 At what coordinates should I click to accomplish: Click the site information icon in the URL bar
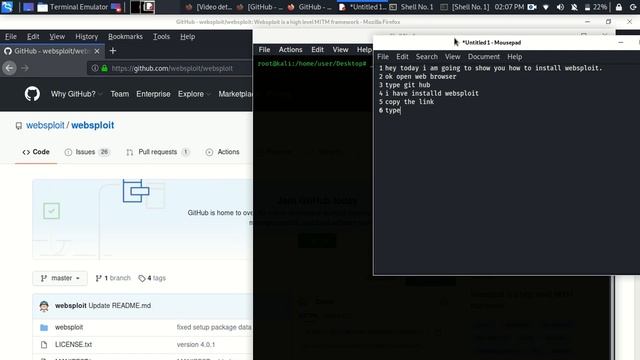click(x=95, y=68)
